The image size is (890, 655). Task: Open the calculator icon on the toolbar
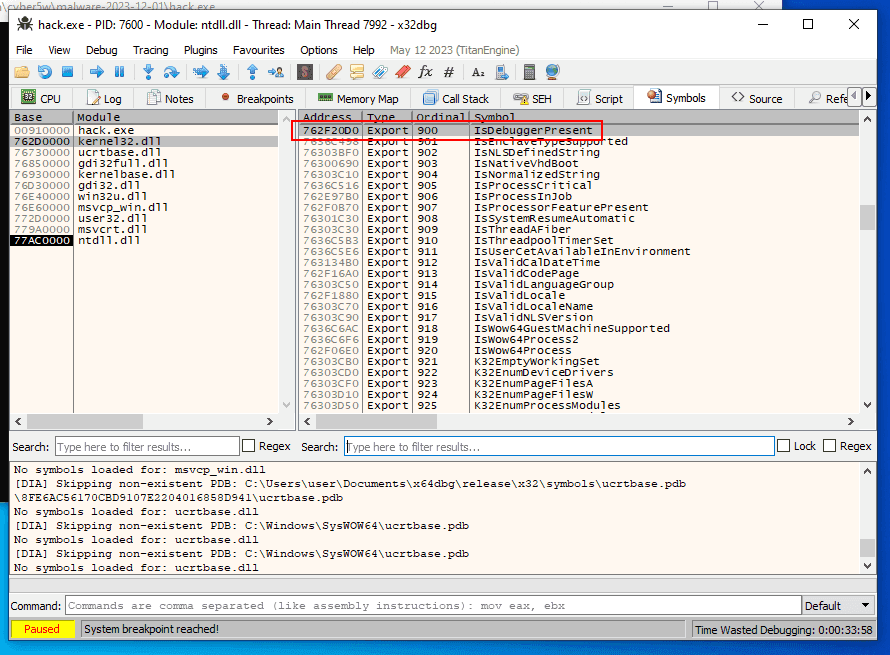tap(529, 71)
